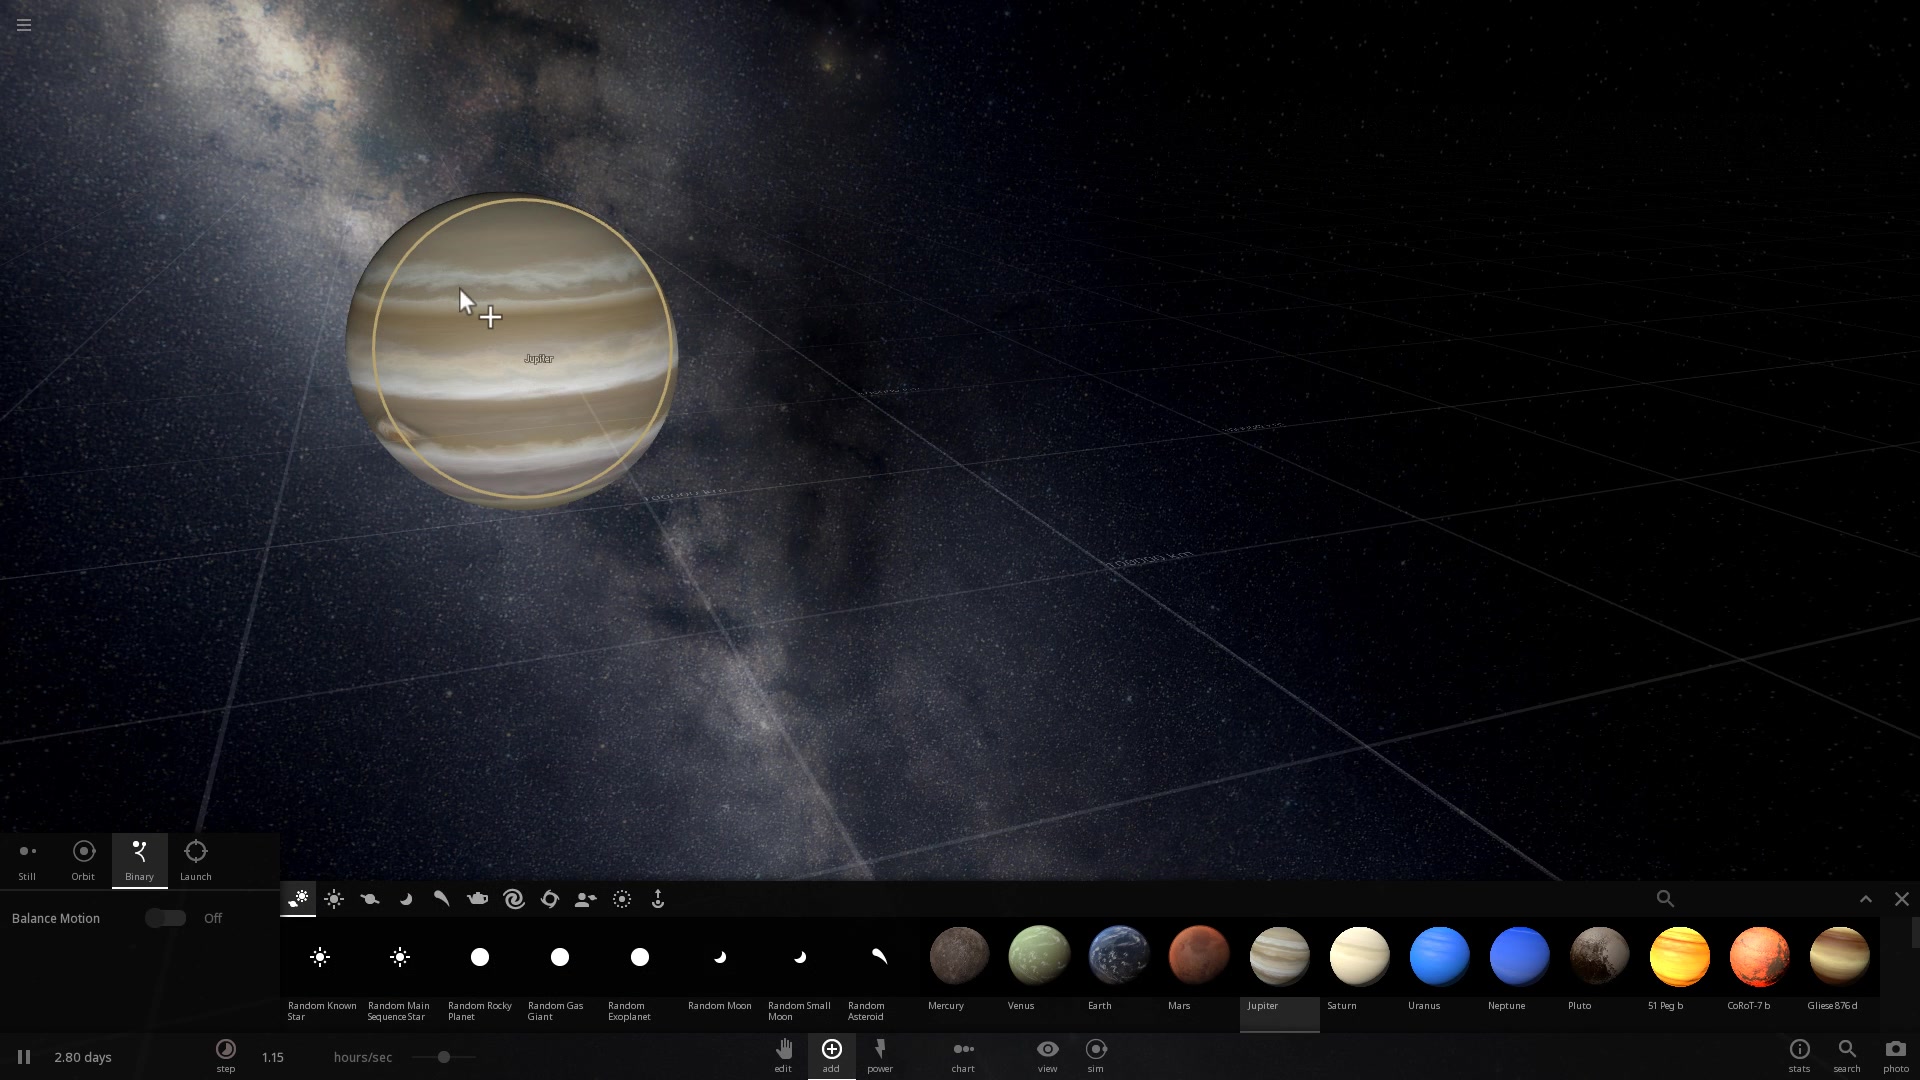
Task: Select the Launch placement mode
Action: (196, 861)
